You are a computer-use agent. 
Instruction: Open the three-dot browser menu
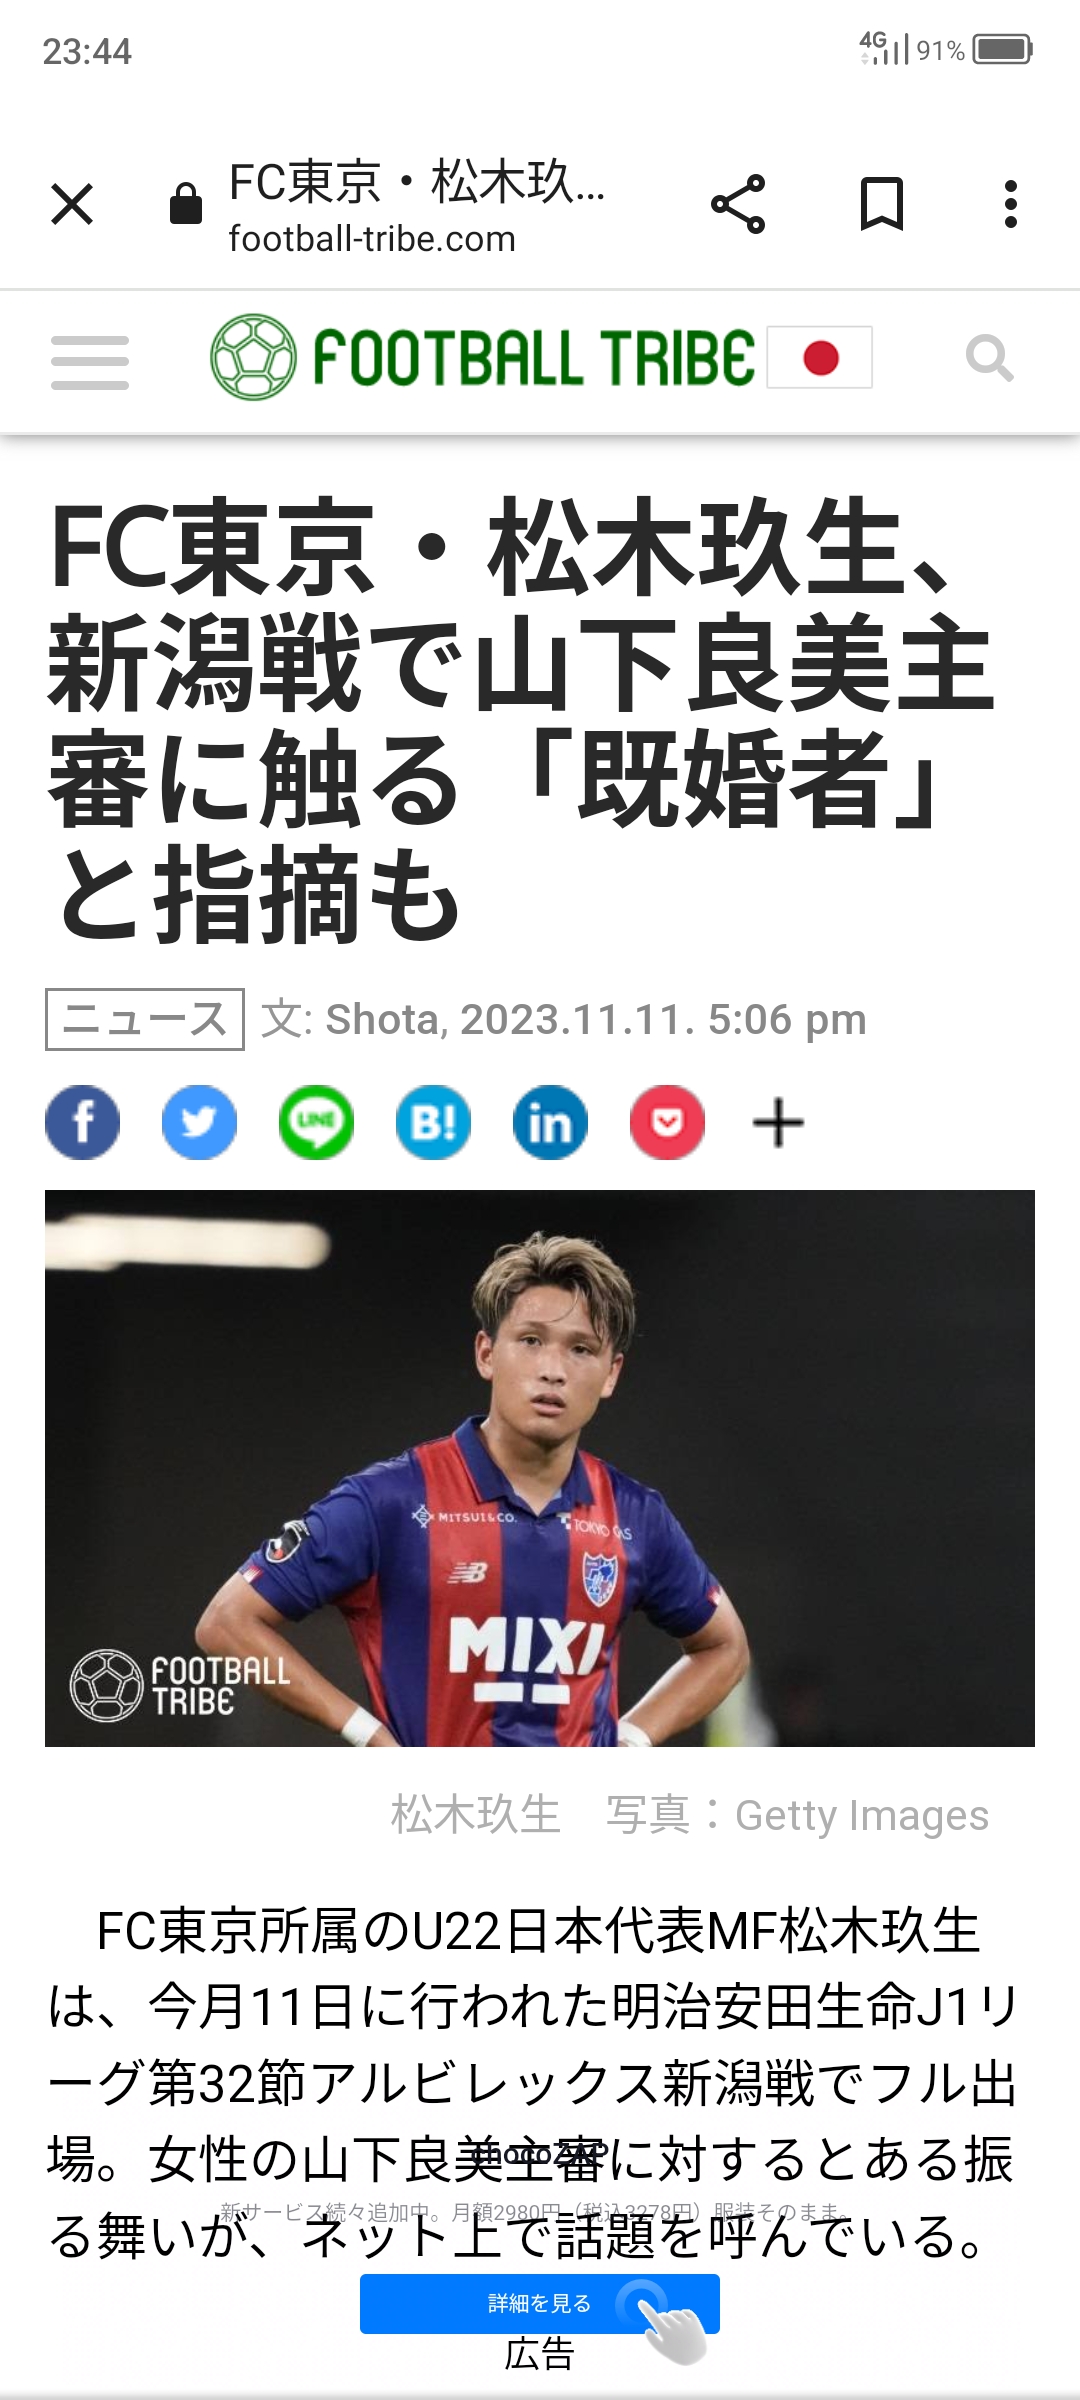[1011, 204]
